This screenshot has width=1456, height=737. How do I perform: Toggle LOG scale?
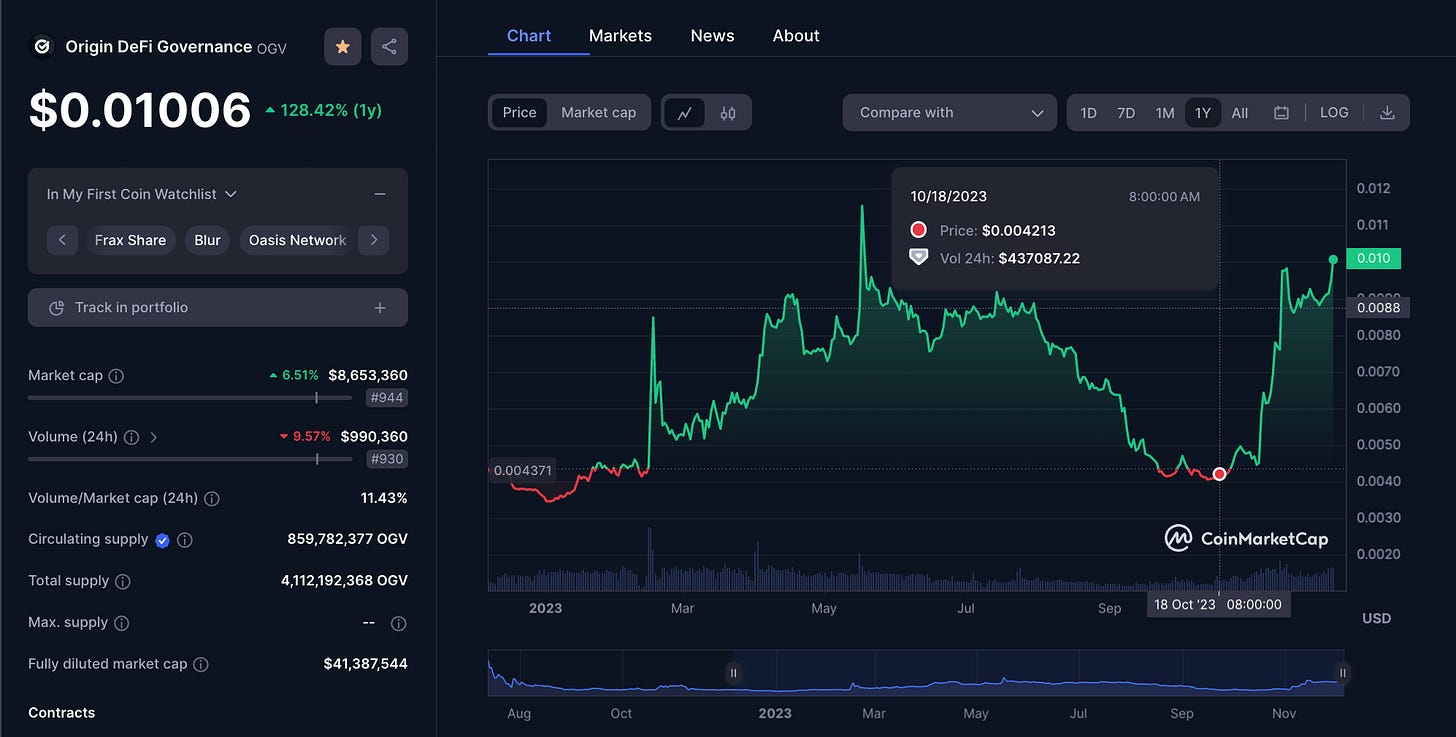tap(1334, 113)
